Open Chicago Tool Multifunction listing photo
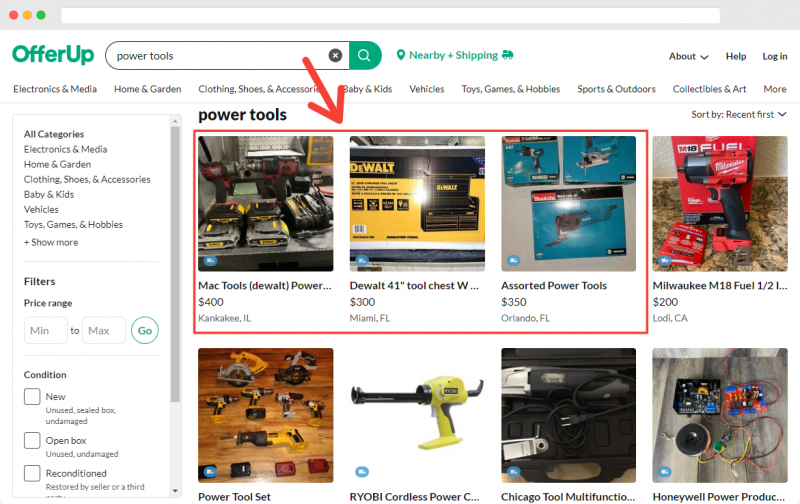This screenshot has width=800, height=504. [568, 415]
